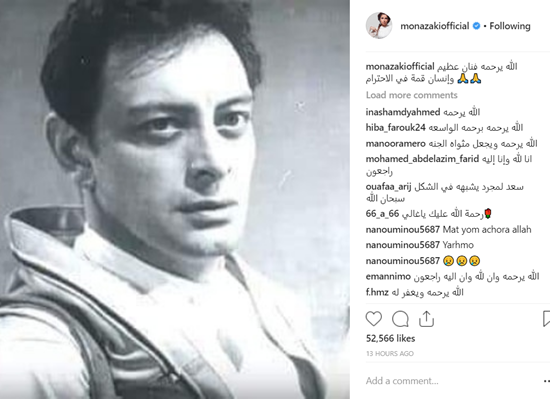Share the post using the upload arrow icon
This screenshot has width=550, height=400.
point(426,319)
